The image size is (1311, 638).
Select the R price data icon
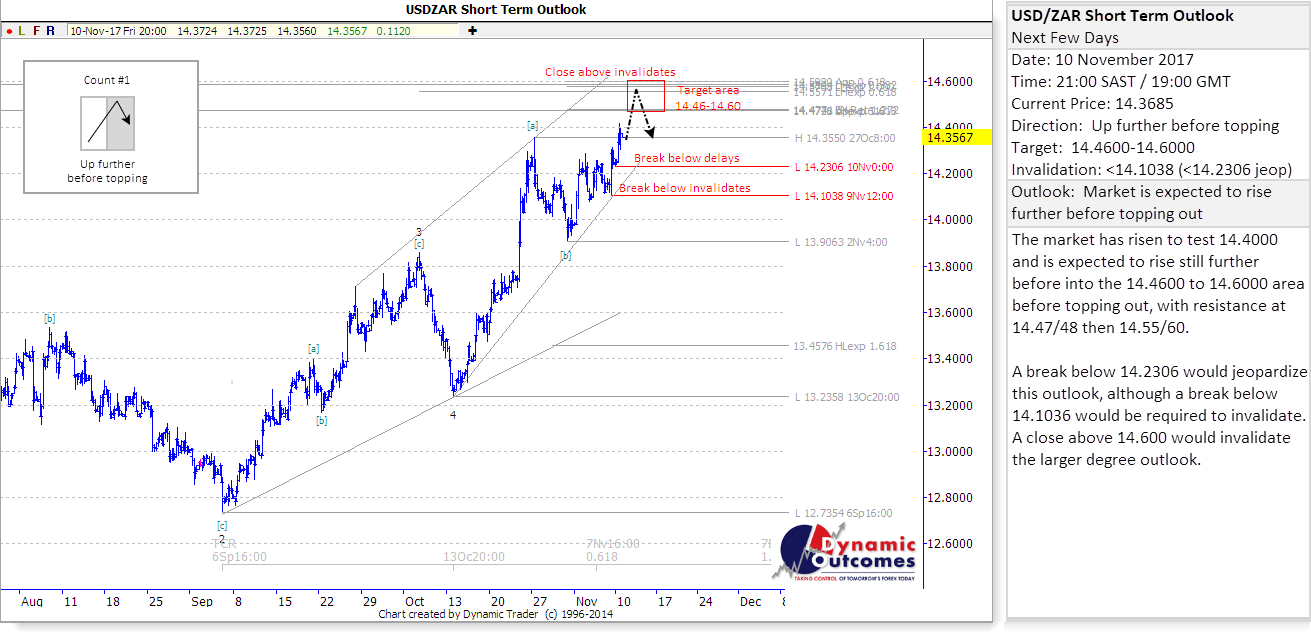50,31
